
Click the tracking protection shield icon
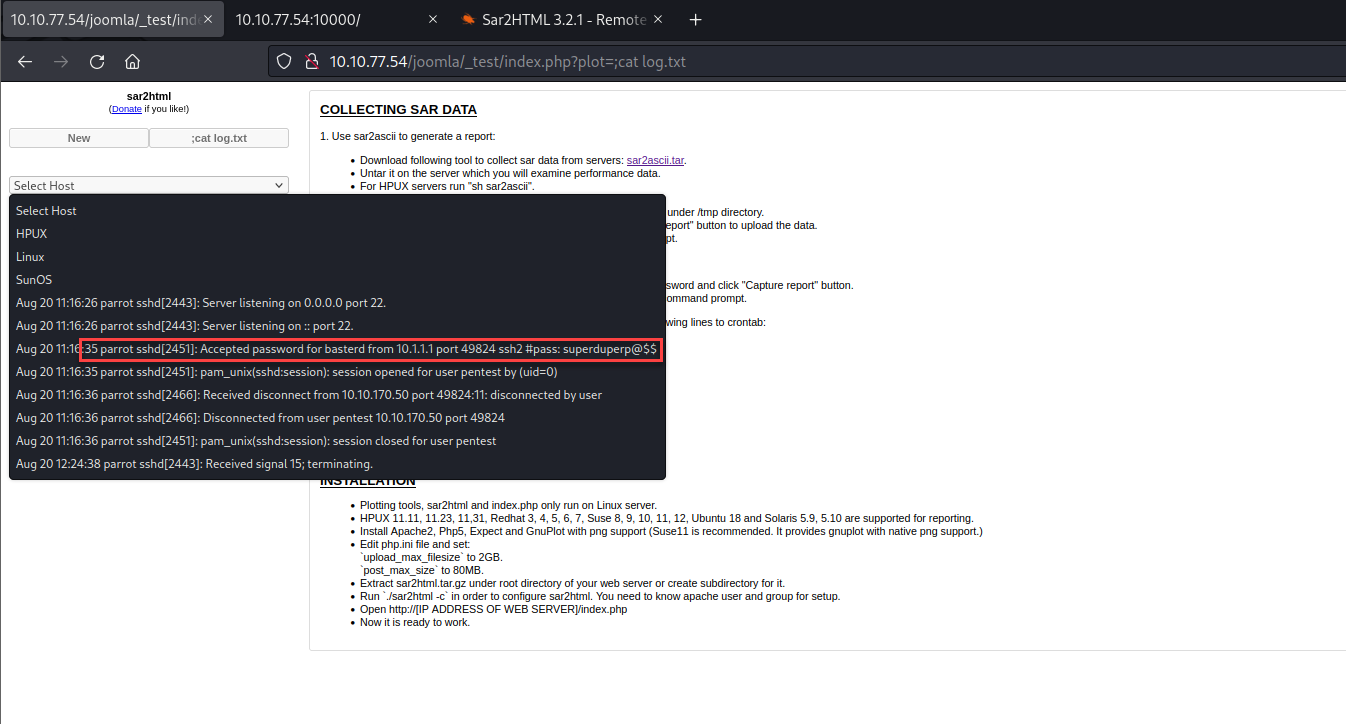[x=284, y=60]
